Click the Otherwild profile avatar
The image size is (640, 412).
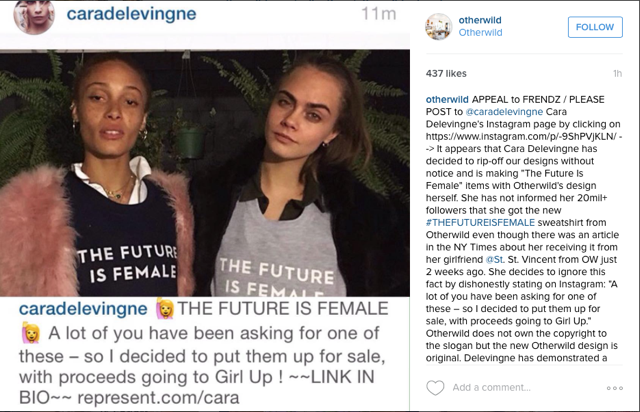[439, 27]
